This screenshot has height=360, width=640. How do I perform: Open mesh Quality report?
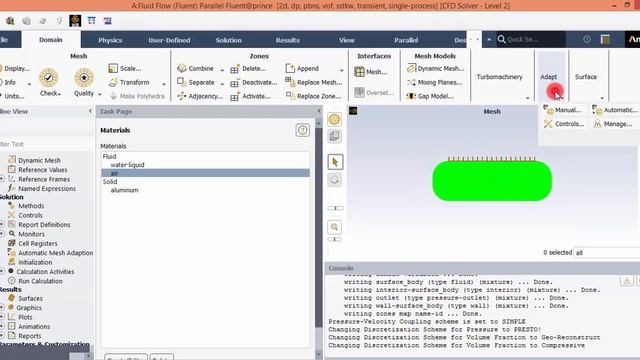84,82
